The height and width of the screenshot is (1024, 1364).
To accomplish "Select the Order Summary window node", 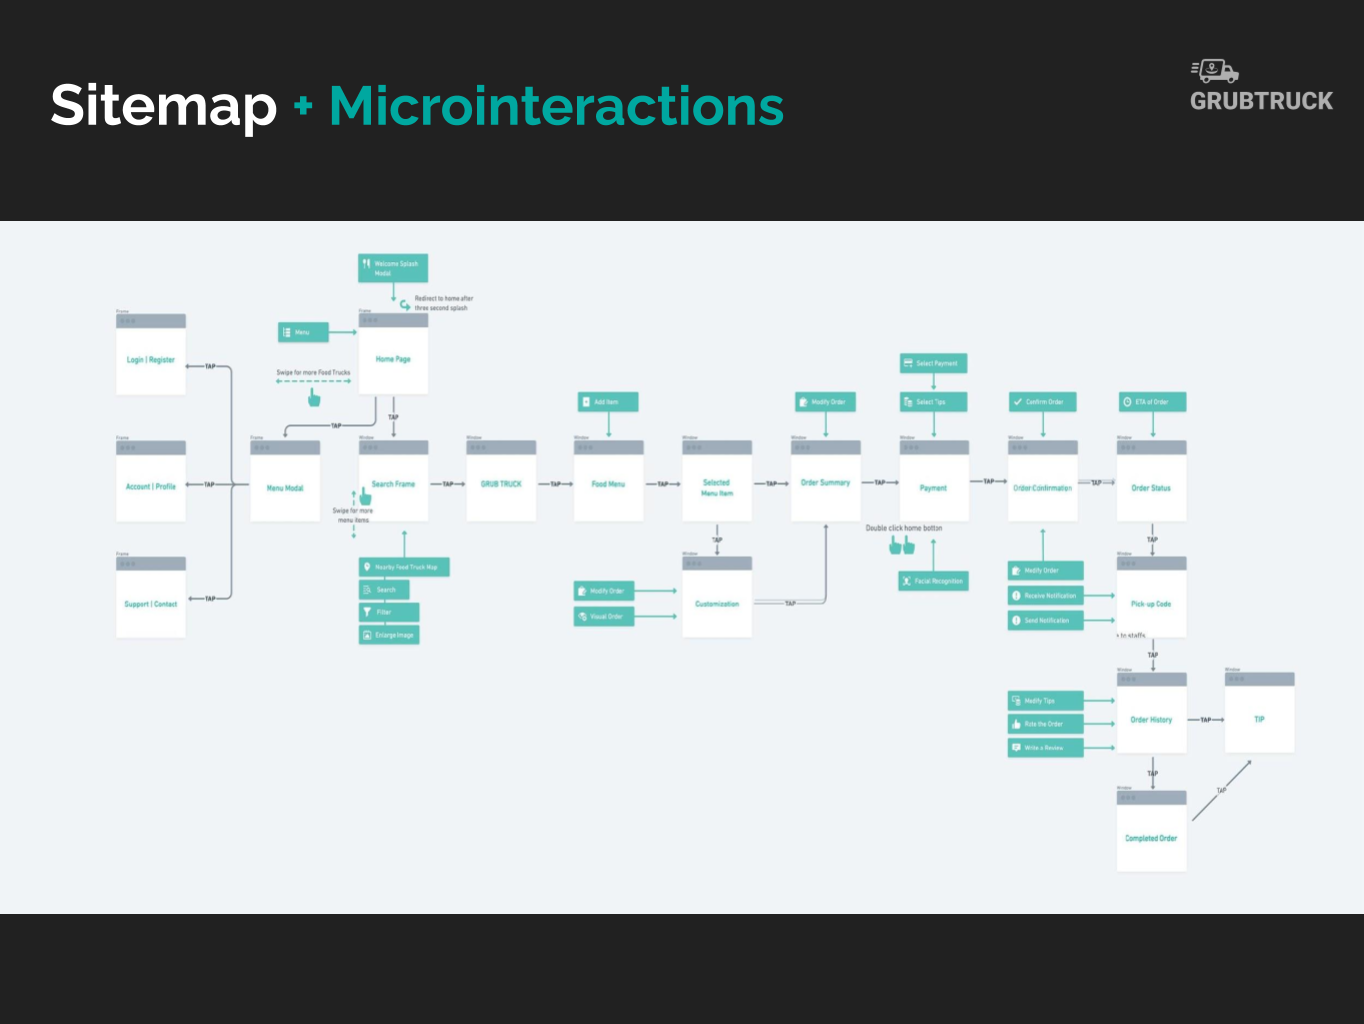I will coord(826,481).
